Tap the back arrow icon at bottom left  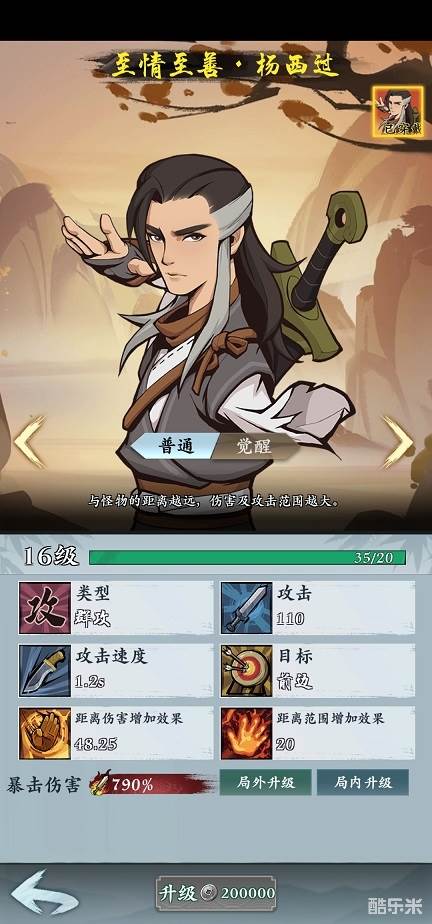tap(44, 892)
